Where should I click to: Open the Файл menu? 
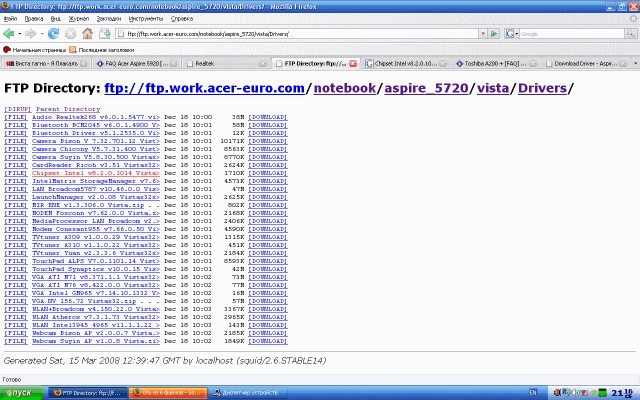click(10, 19)
